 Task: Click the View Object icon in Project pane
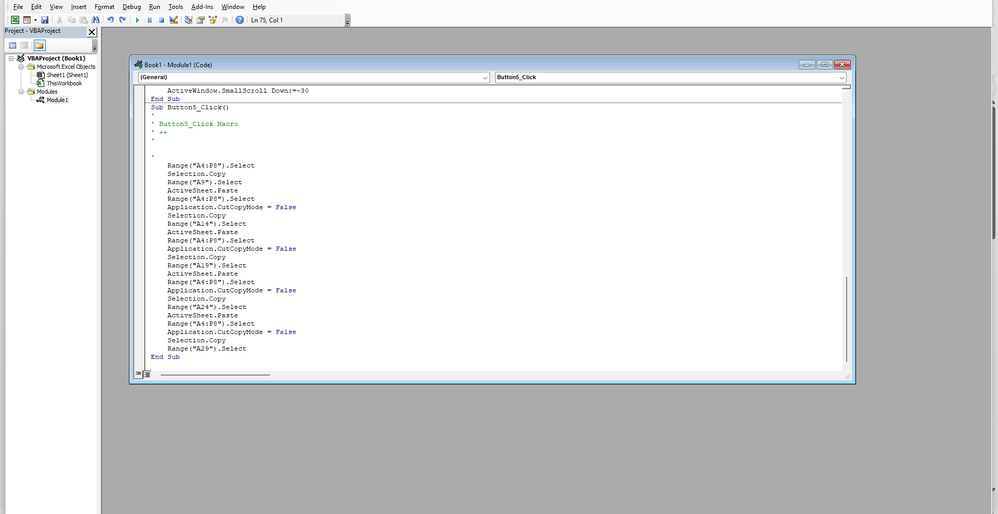pos(24,45)
